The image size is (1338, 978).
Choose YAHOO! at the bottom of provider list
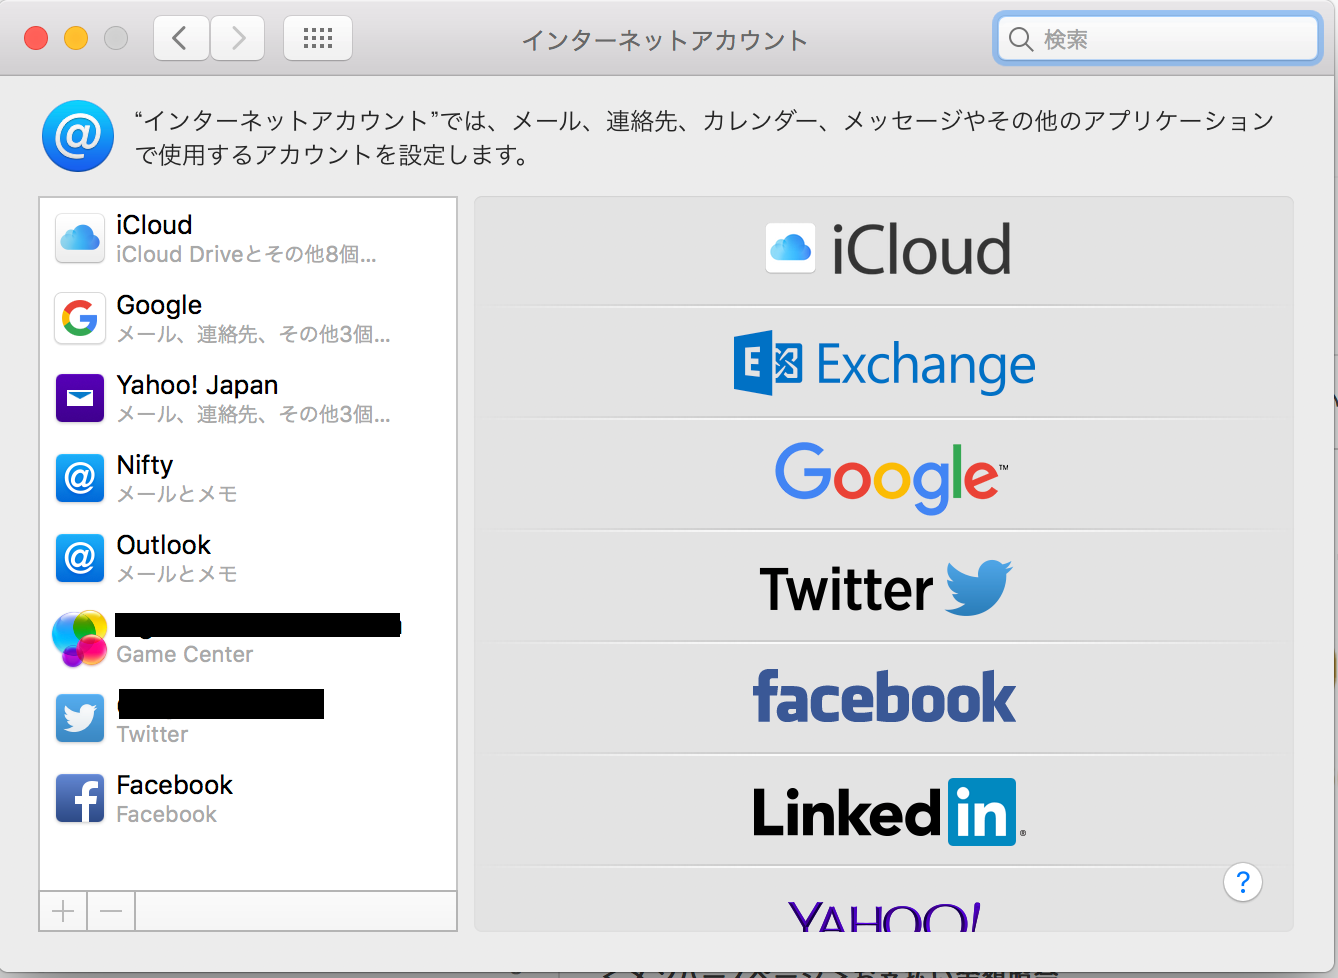tap(884, 915)
